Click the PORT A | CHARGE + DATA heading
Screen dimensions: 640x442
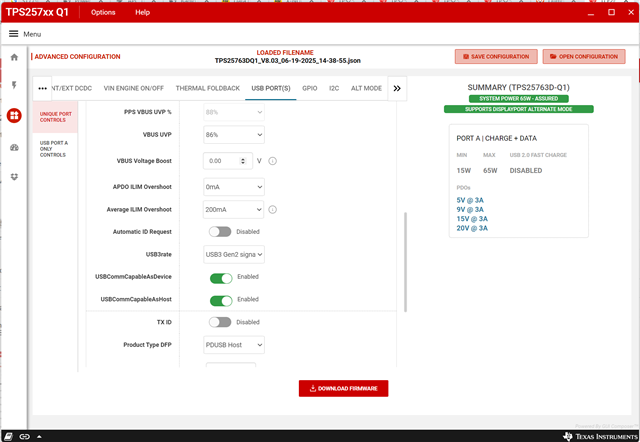click(496, 138)
